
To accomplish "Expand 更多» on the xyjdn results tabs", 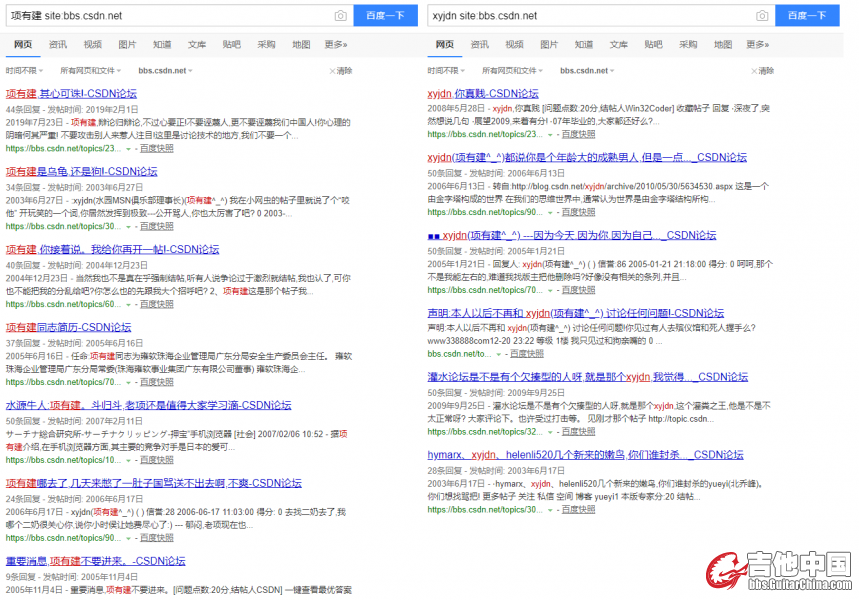I will [758, 44].
